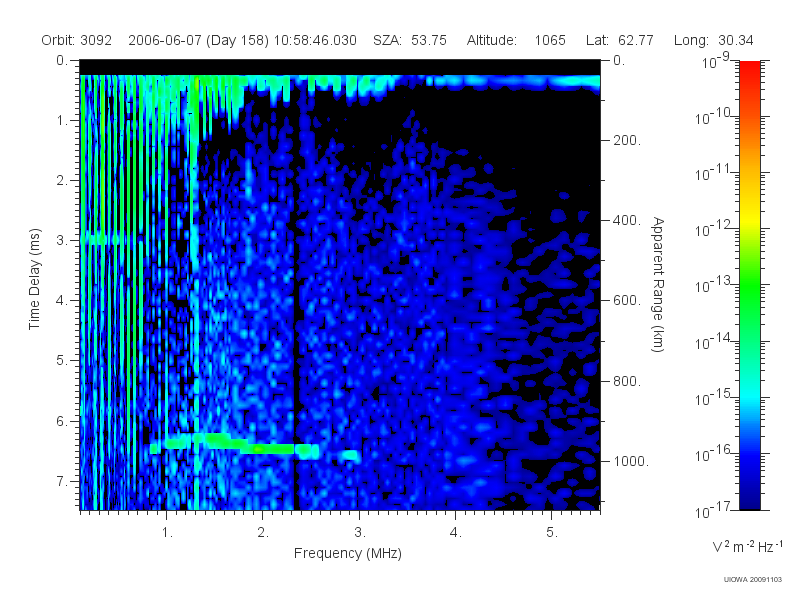Click the color scale bar legend
This screenshot has width=800, height=600.
click(x=749, y=285)
